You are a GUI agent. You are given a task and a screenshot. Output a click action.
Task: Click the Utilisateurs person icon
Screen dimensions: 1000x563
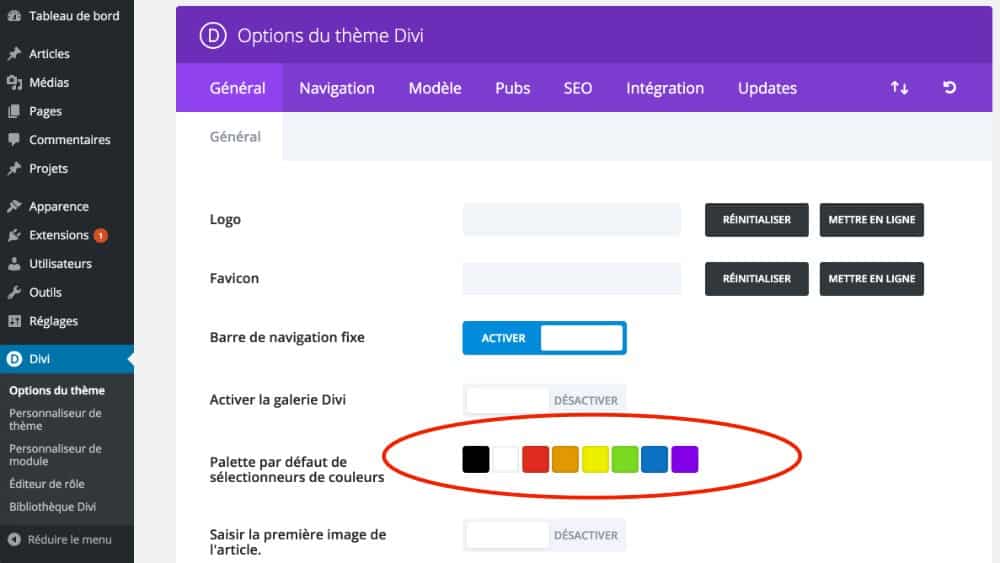(x=14, y=263)
